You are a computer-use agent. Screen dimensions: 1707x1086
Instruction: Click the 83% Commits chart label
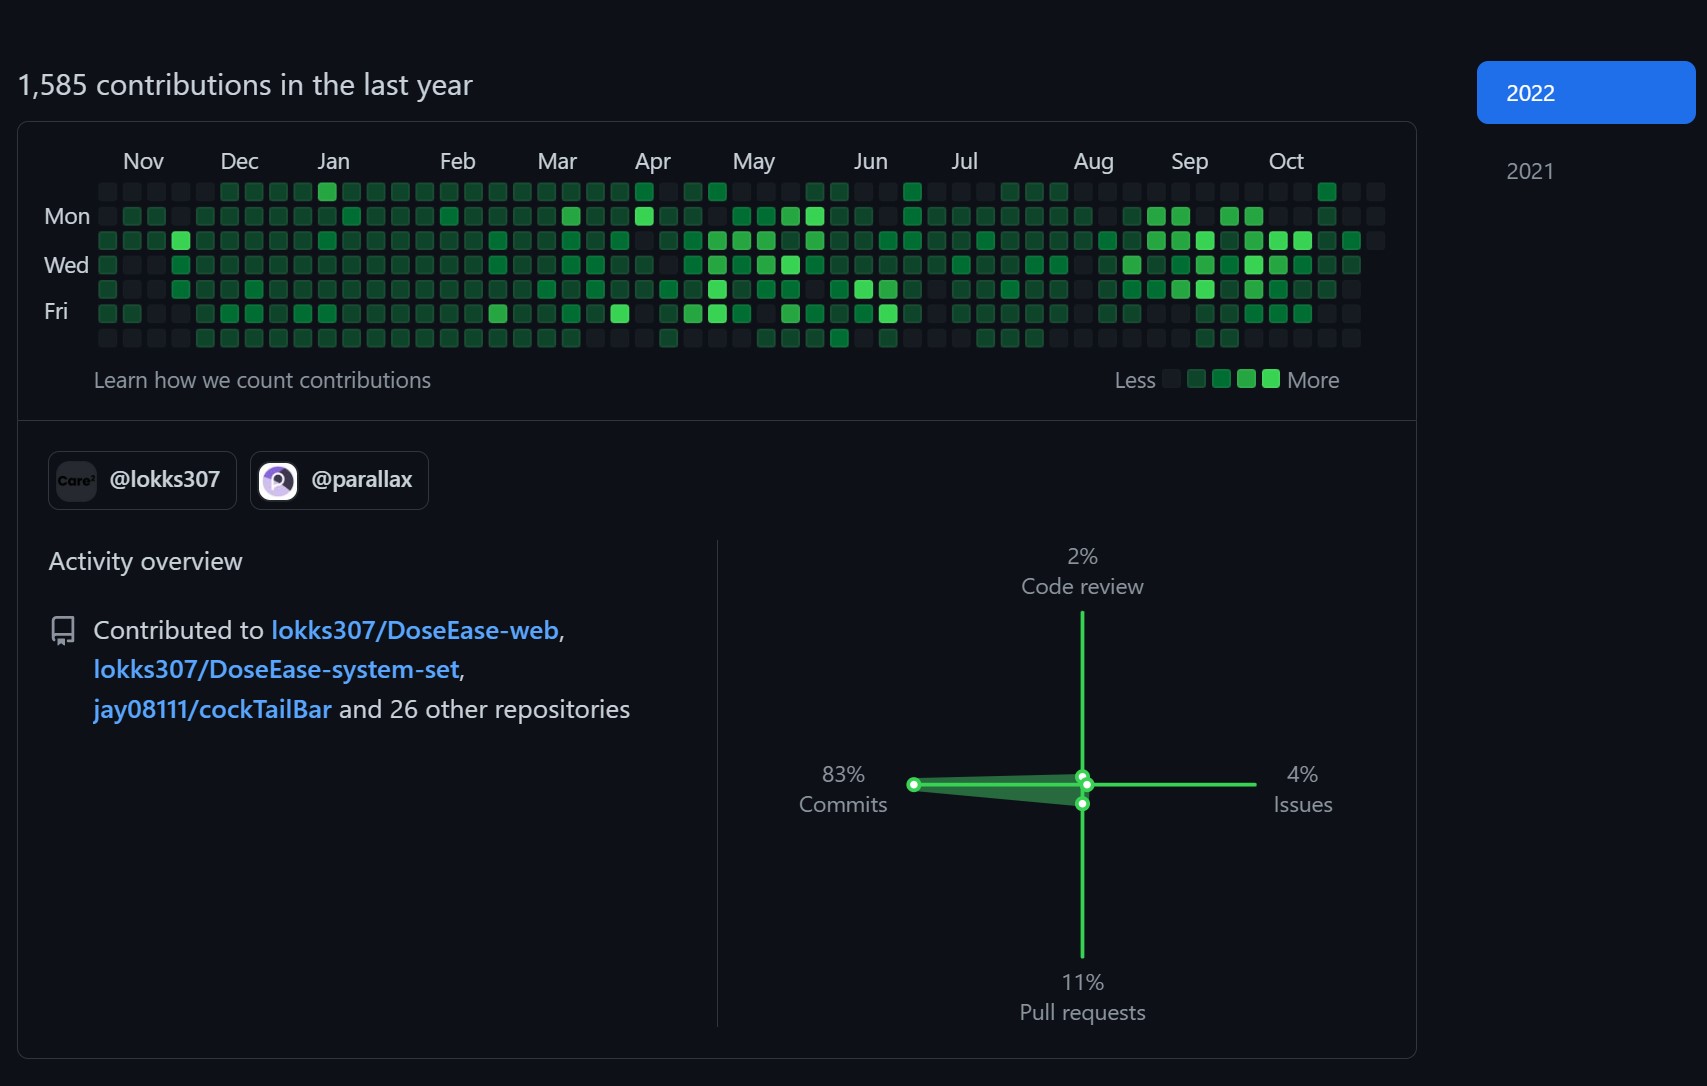(842, 789)
